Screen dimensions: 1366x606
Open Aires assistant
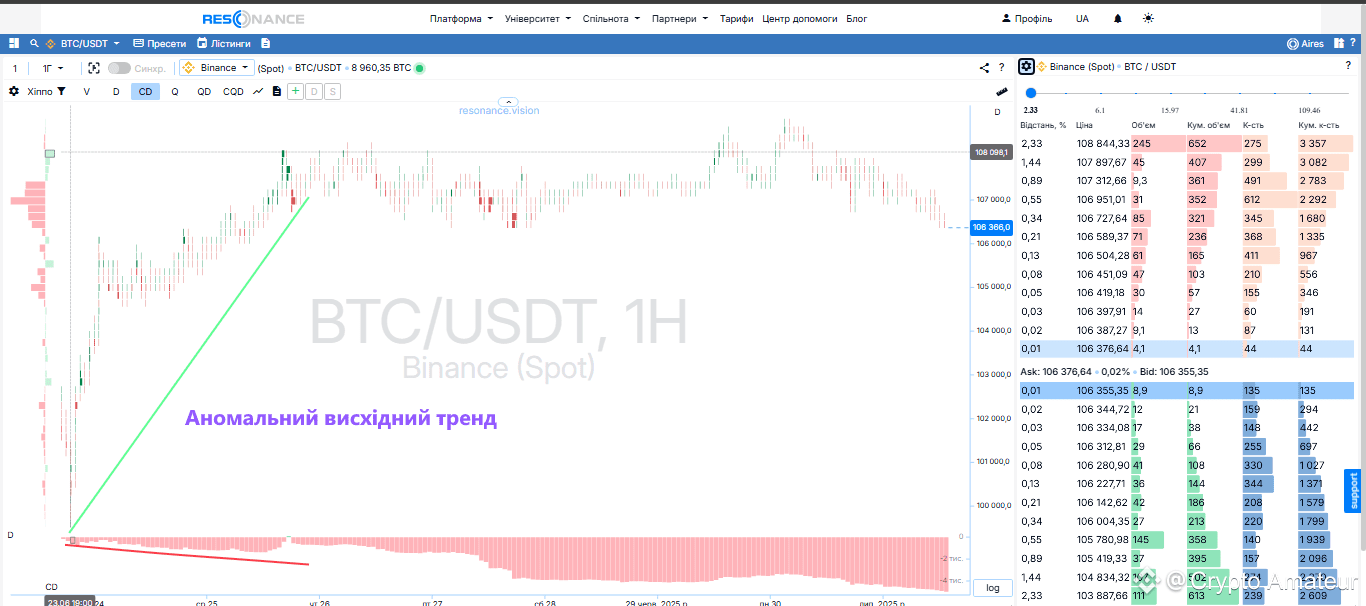pyautogui.click(x=1306, y=44)
